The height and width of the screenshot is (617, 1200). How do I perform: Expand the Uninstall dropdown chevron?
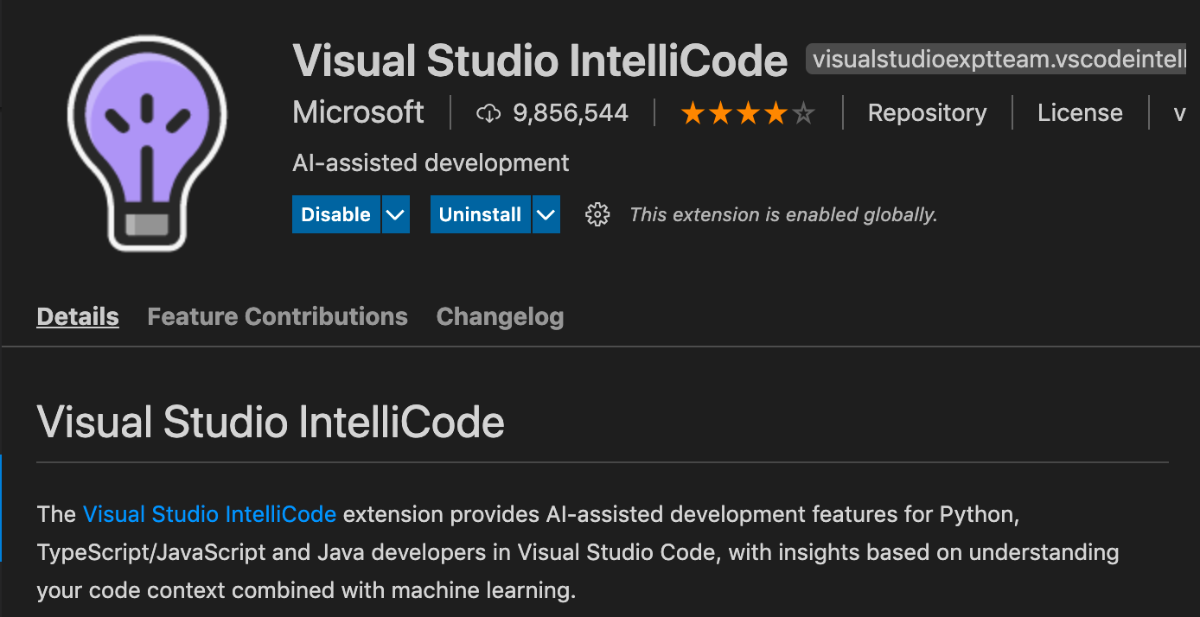tap(546, 214)
